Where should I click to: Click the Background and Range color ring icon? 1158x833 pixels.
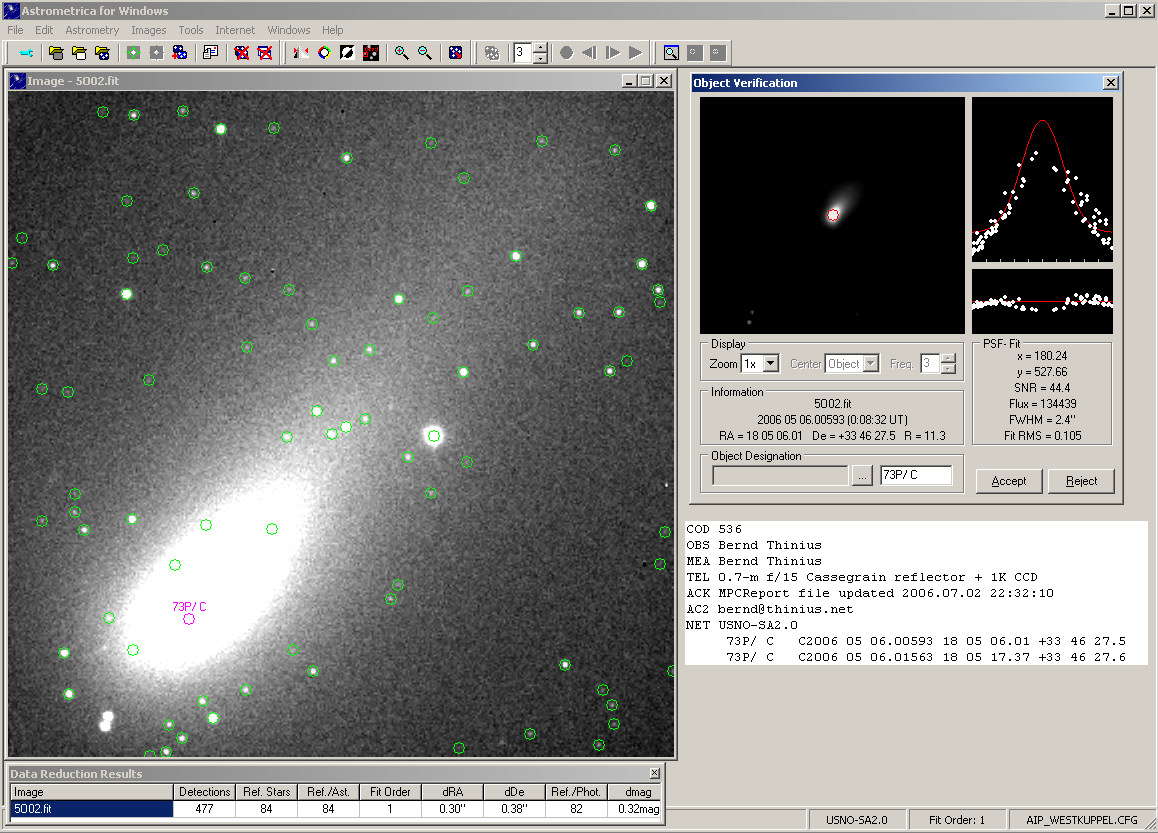(324, 53)
